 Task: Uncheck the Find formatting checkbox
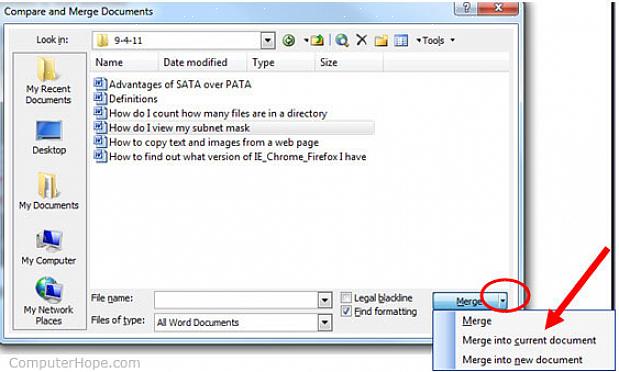click(346, 311)
